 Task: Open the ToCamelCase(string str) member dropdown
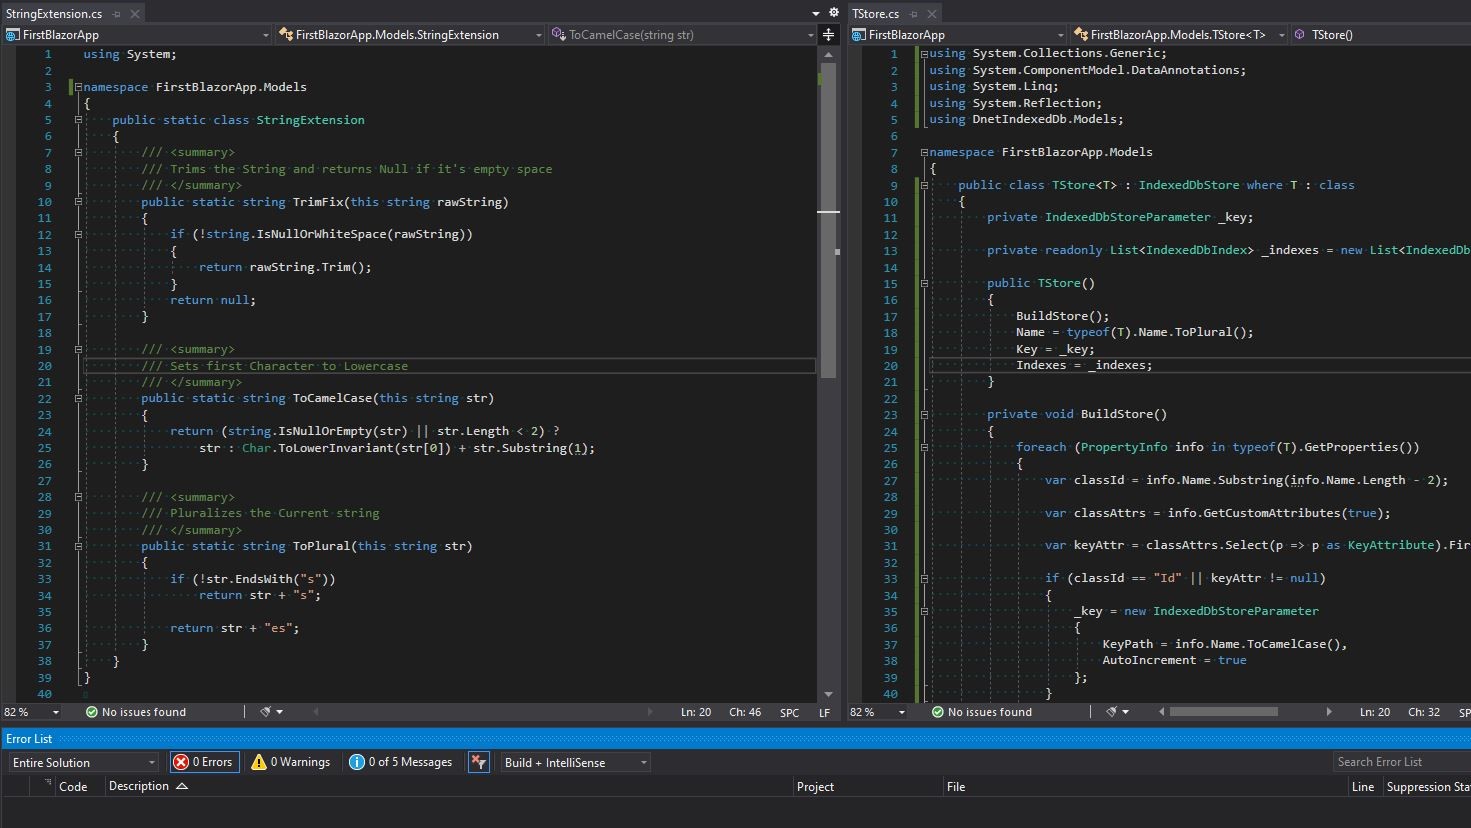[682, 35]
